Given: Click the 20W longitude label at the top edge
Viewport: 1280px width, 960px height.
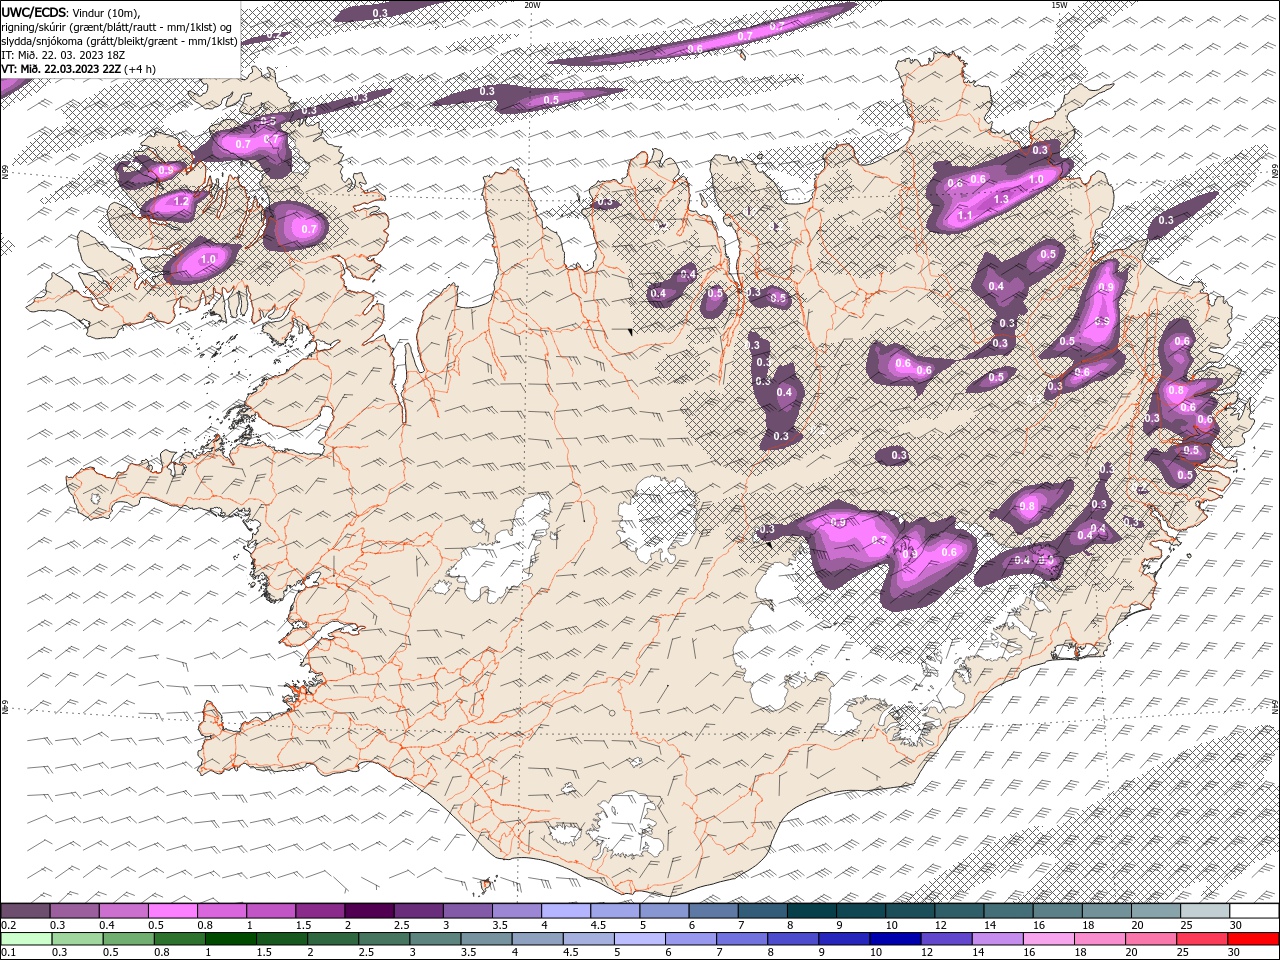Looking at the screenshot, I should (532, 5).
